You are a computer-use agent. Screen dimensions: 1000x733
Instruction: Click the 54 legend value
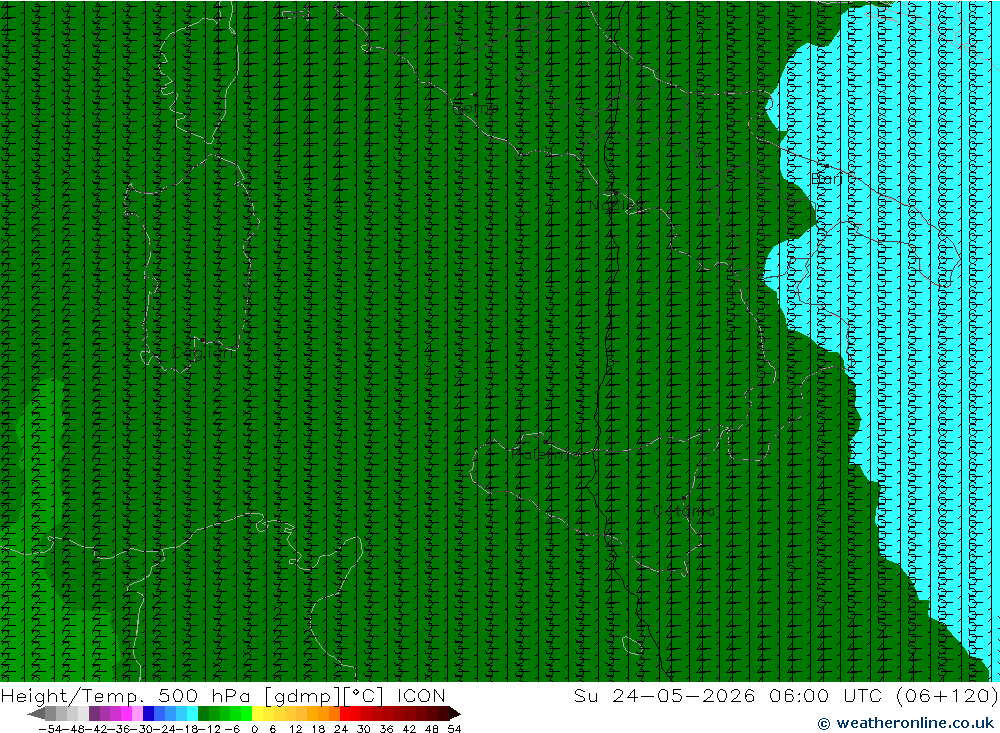click(454, 729)
